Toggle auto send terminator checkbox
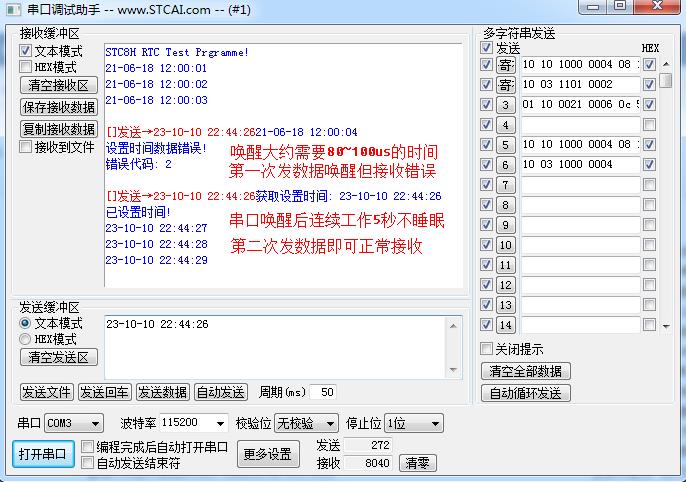This screenshot has height=482, width=686. (x=88, y=462)
